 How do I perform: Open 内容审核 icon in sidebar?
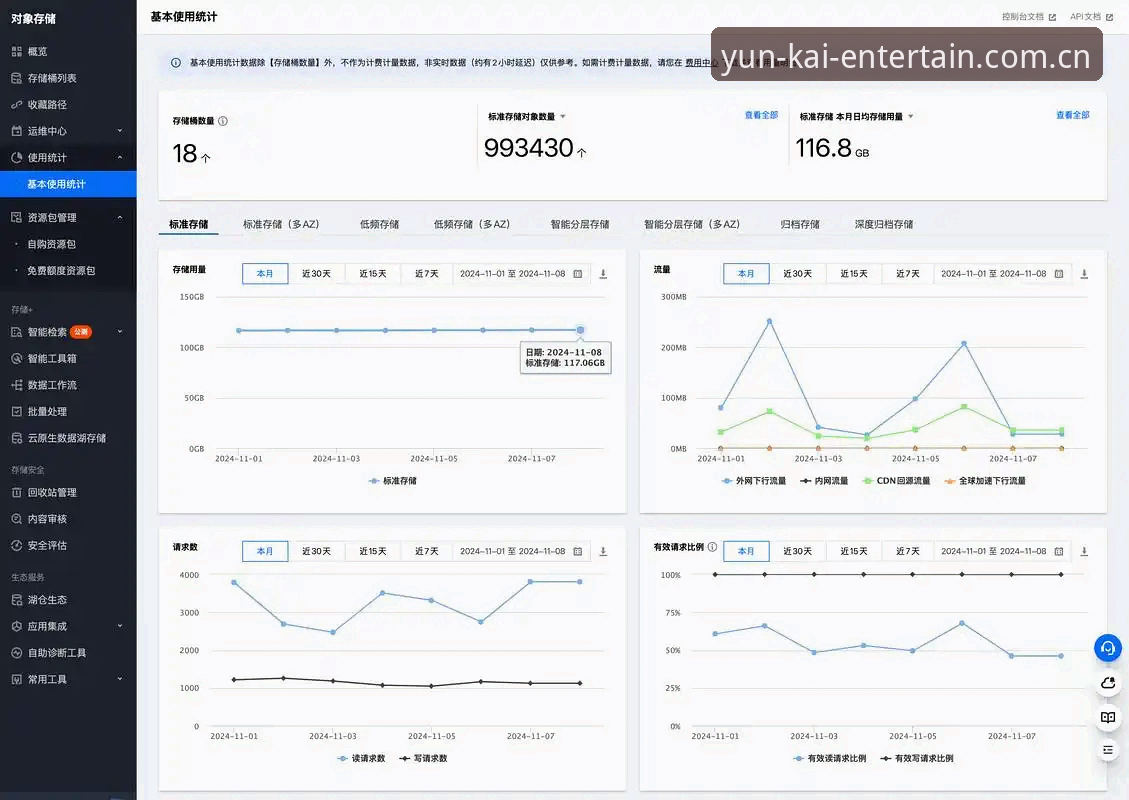point(17,519)
